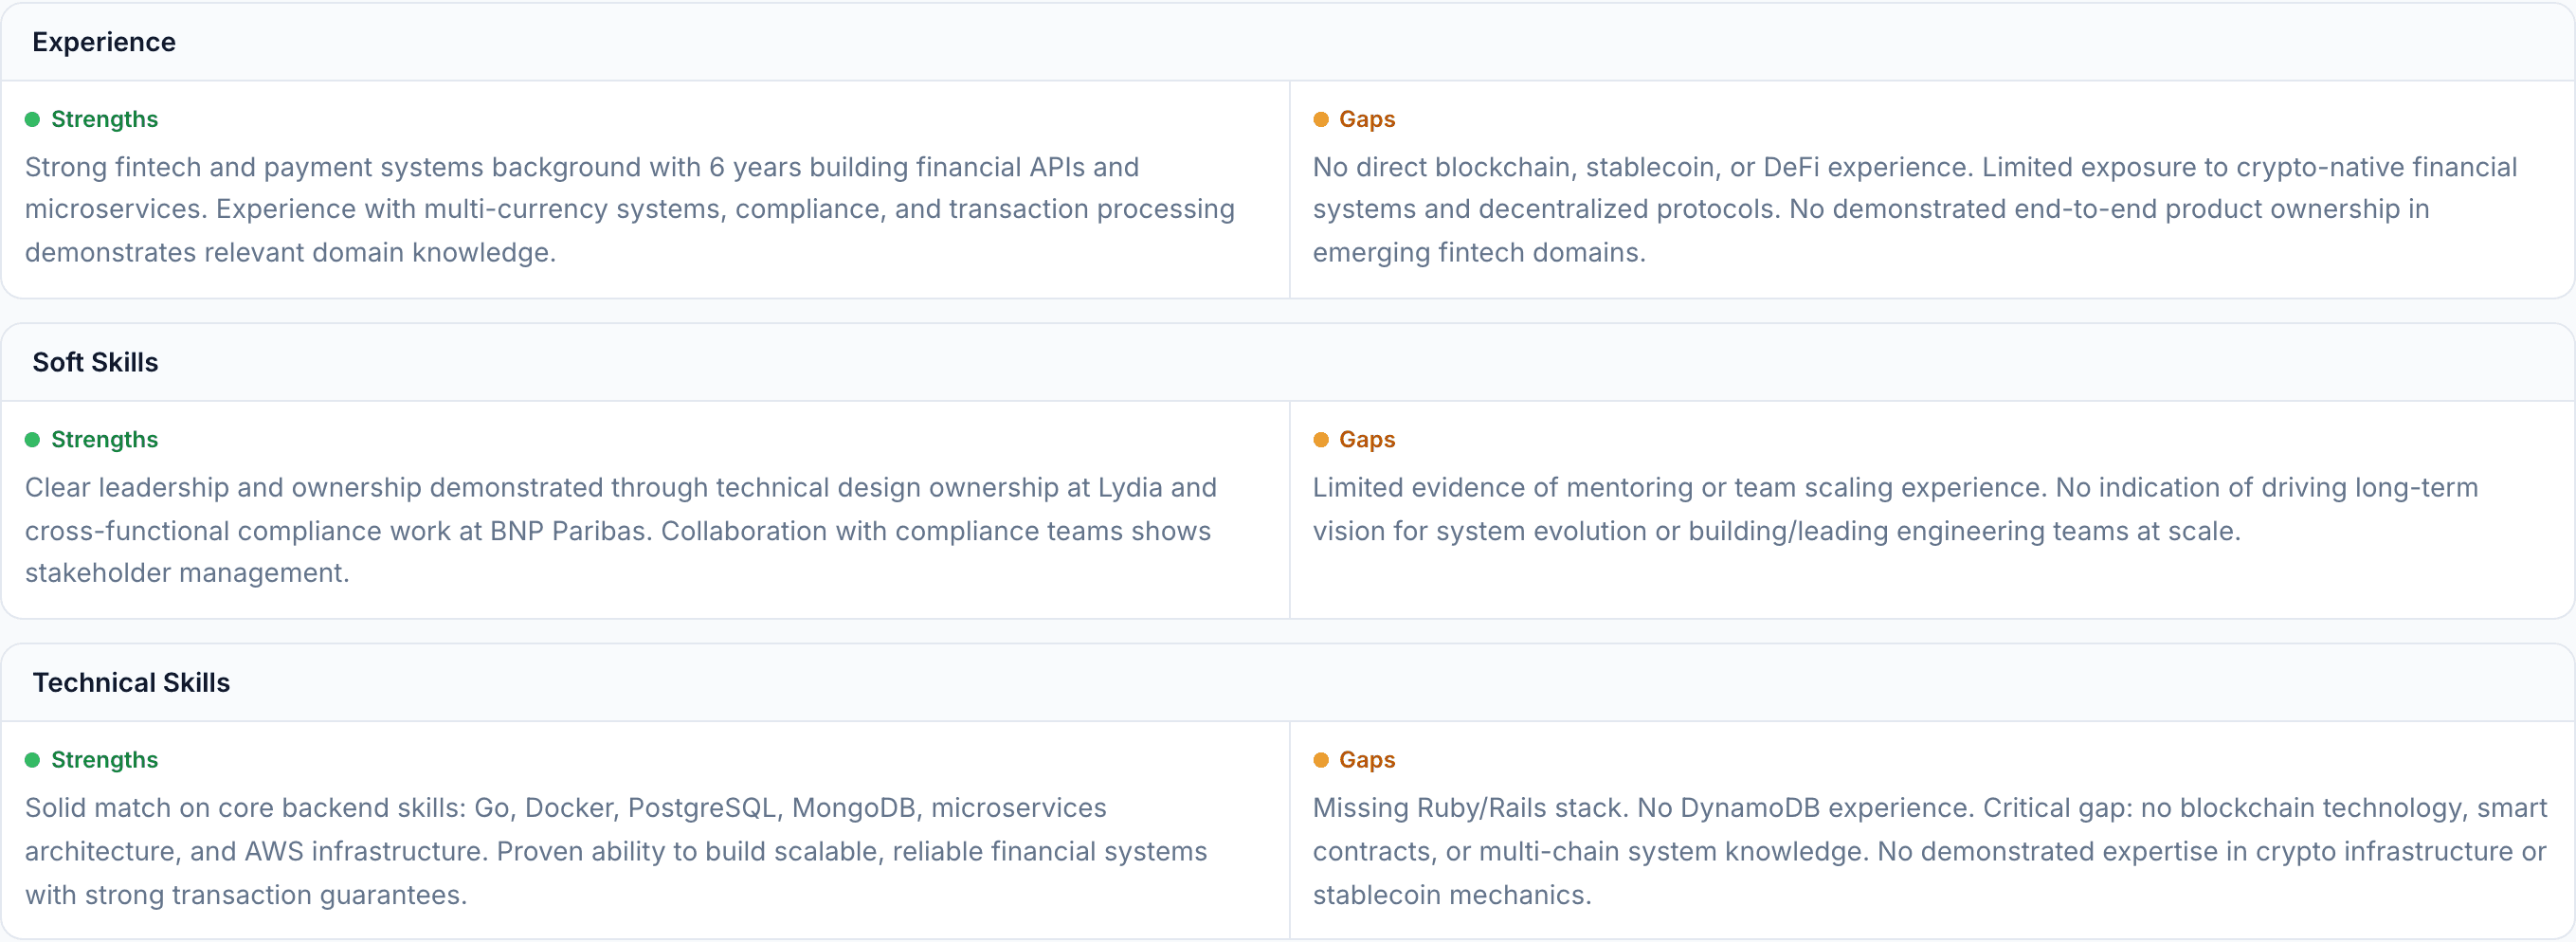The height and width of the screenshot is (942, 2576).
Task: Click the Lydia and BNP Paribas leadership paragraph
Action: point(621,530)
